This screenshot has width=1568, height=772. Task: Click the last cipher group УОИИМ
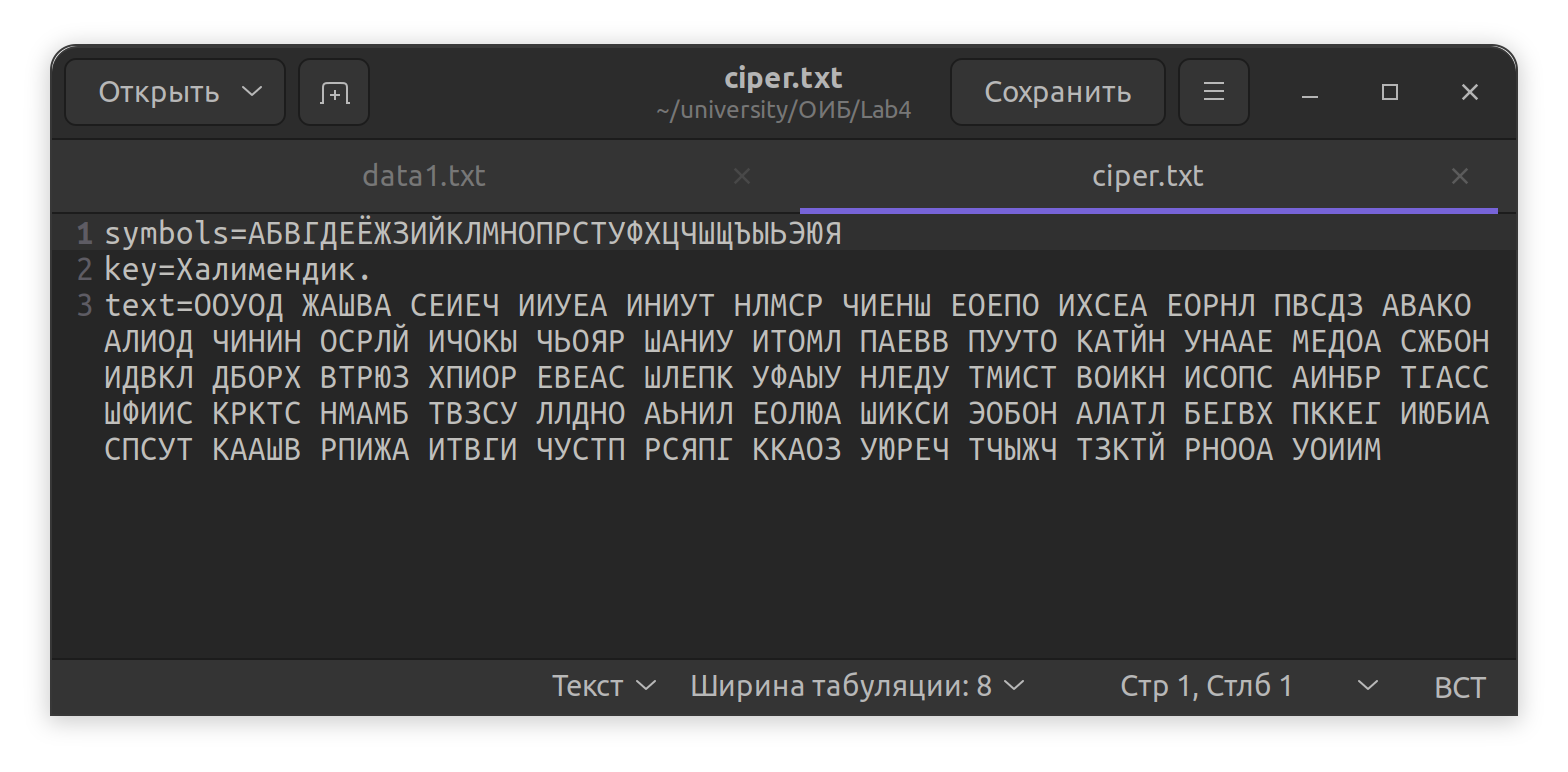coord(1337,450)
